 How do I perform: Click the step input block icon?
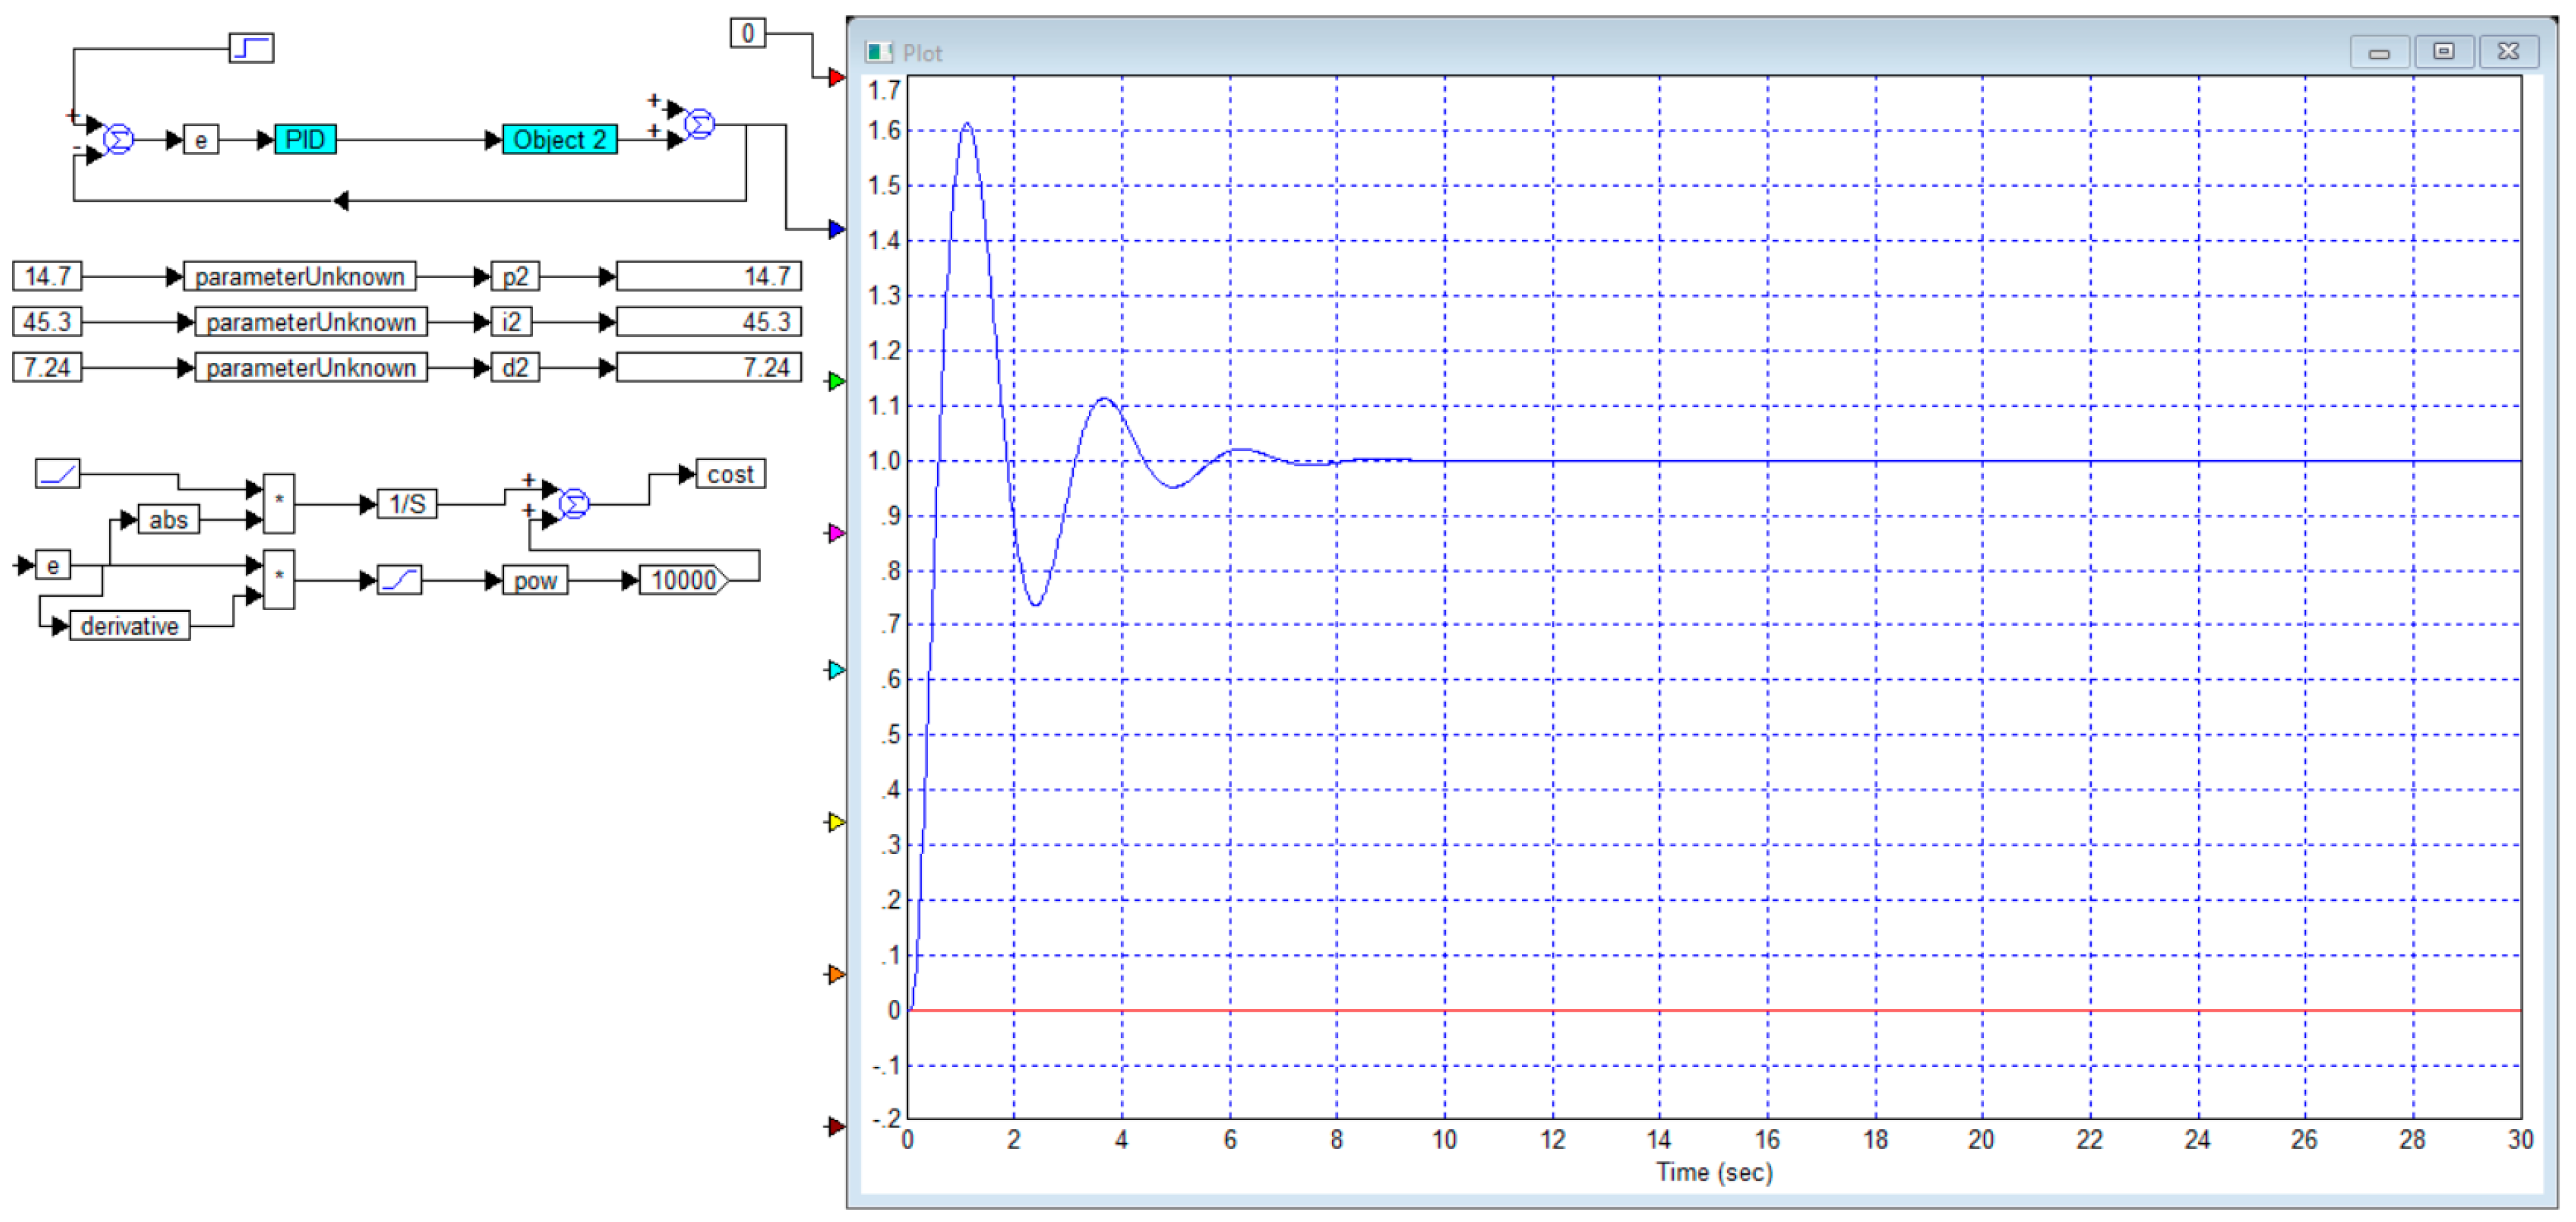pyautogui.click(x=251, y=47)
